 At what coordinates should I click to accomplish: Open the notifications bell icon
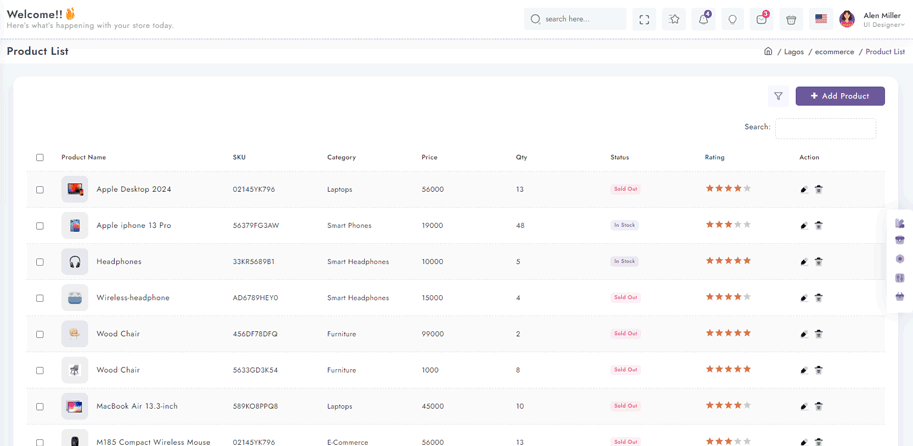point(703,19)
